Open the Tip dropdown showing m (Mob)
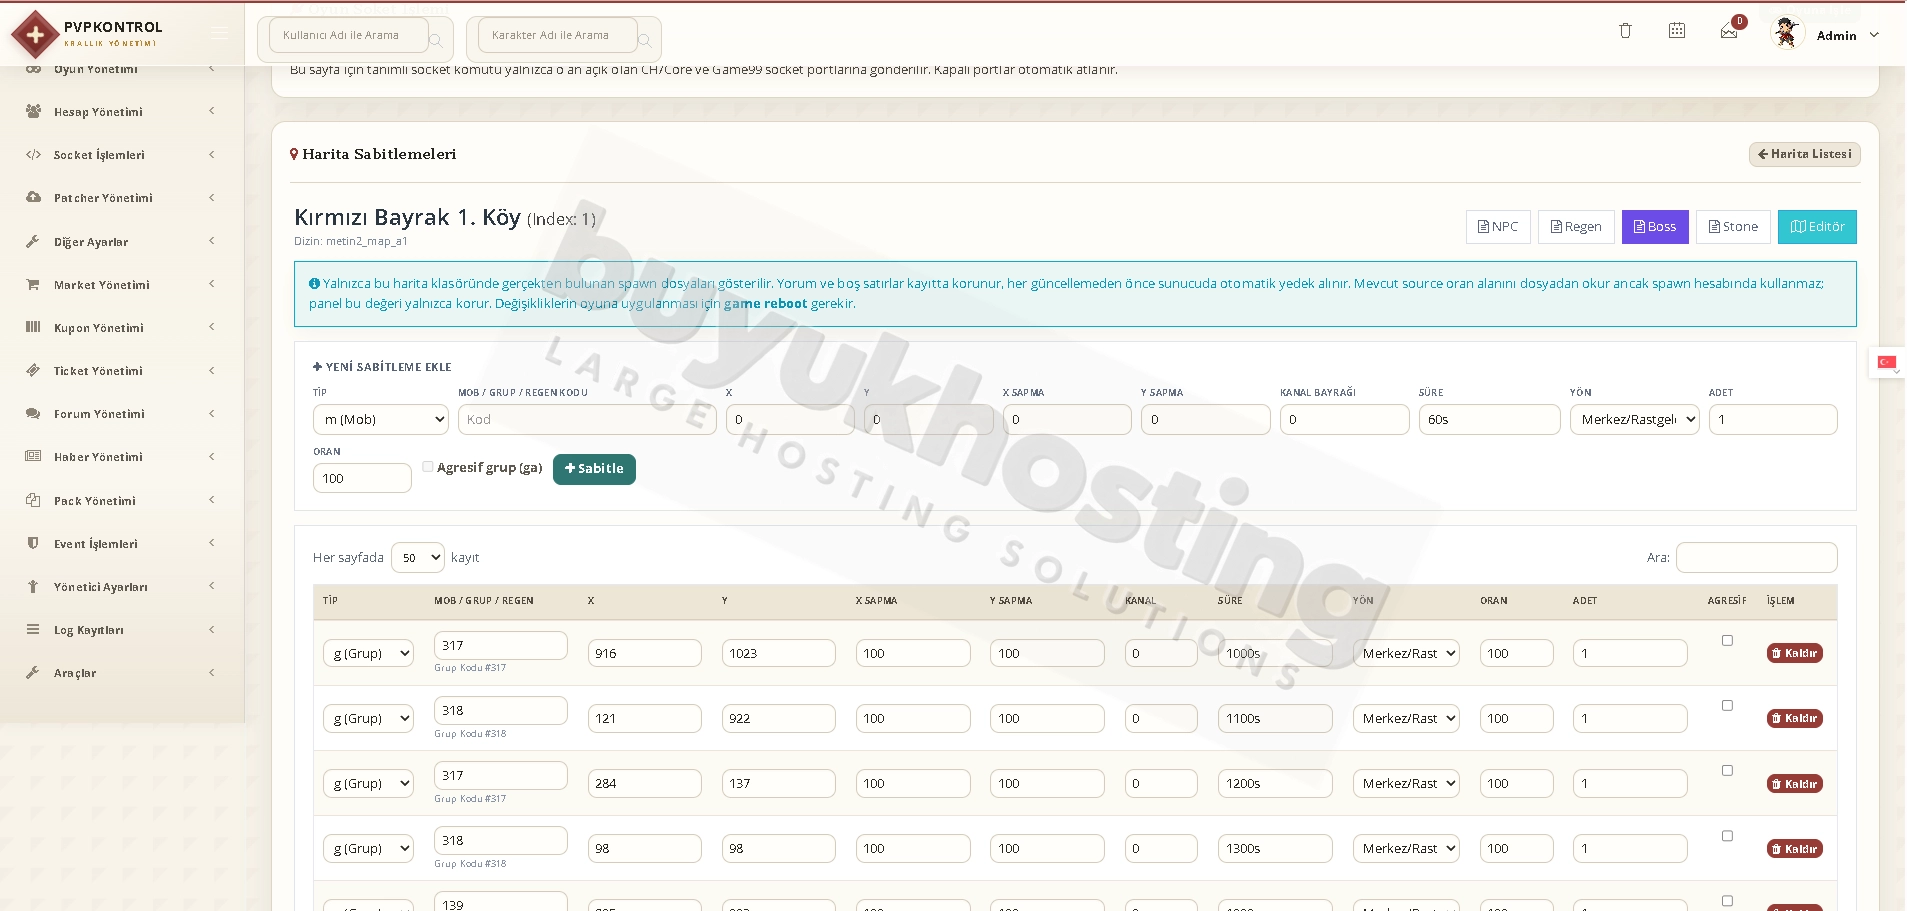The height and width of the screenshot is (911, 1907). [x=381, y=420]
